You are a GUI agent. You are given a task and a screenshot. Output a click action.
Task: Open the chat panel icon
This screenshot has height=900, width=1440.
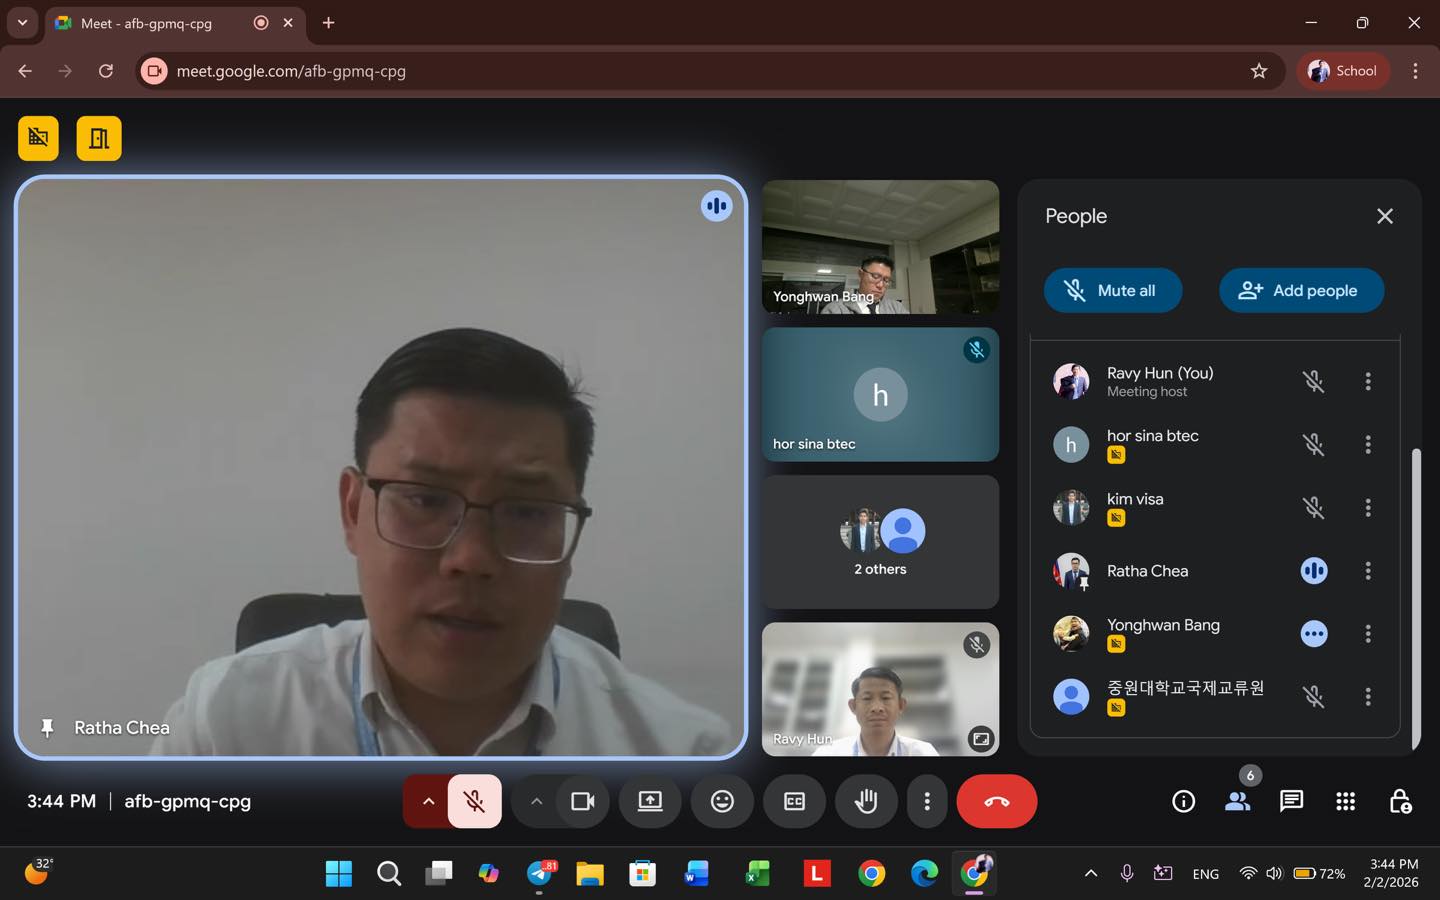1291,801
